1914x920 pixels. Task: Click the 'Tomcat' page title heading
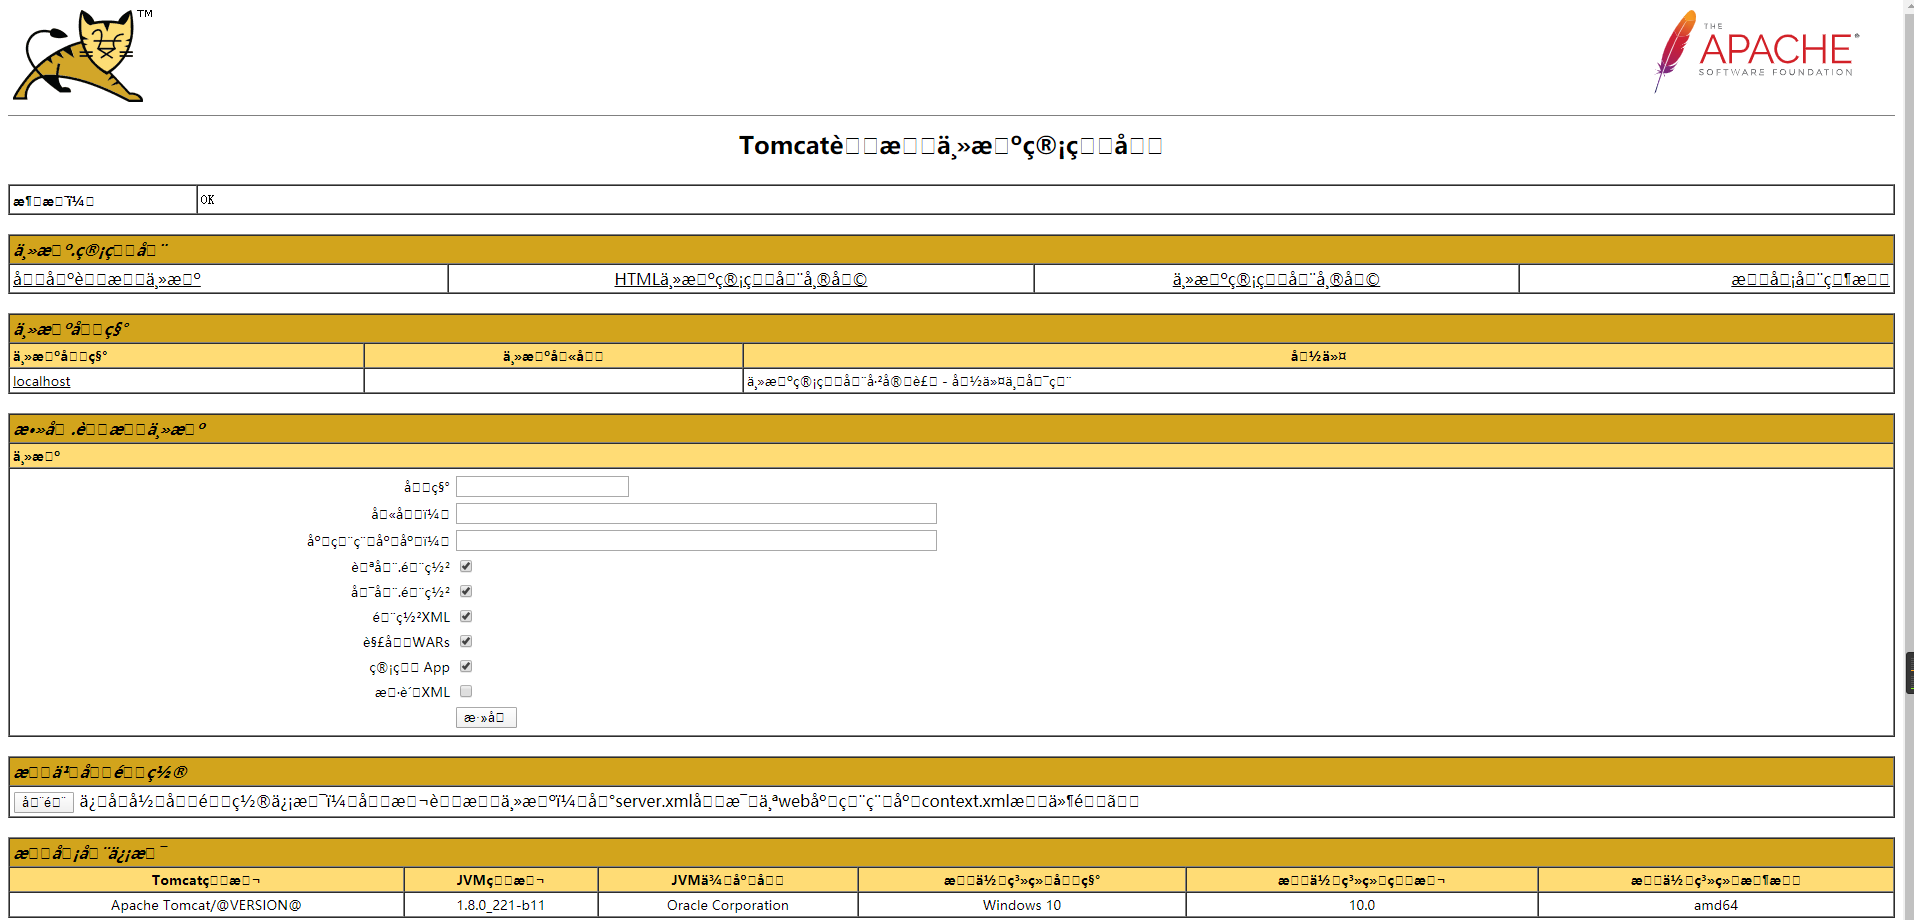point(951,146)
